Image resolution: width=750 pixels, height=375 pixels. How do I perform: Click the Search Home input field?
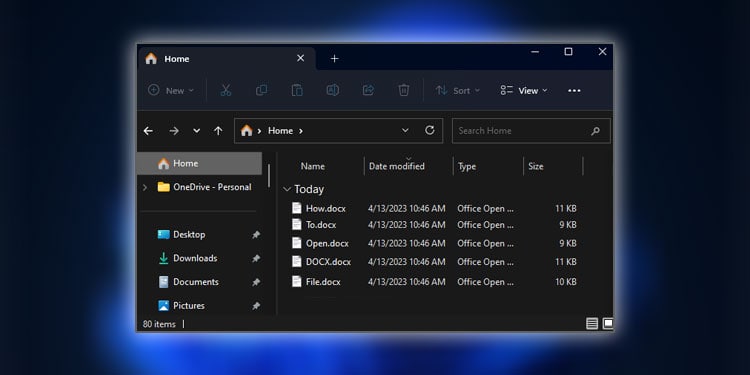(x=531, y=131)
